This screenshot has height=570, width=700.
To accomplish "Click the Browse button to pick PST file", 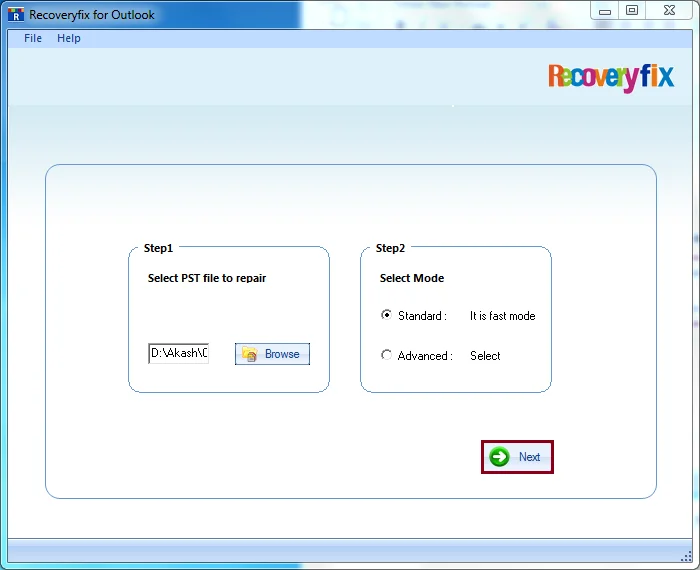I will pos(272,354).
